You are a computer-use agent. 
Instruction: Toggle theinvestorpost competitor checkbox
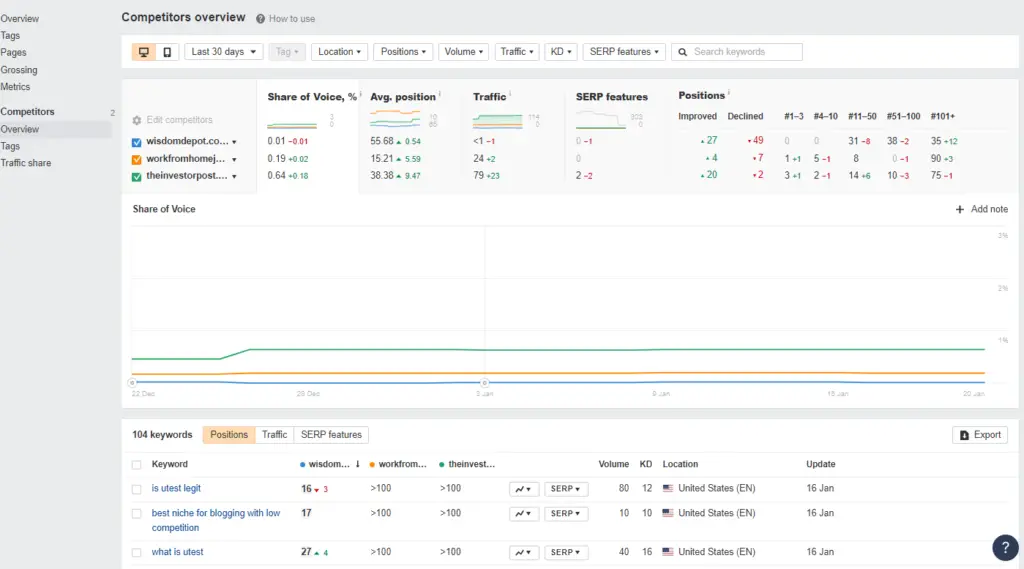pyautogui.click(x=136, y=176)
